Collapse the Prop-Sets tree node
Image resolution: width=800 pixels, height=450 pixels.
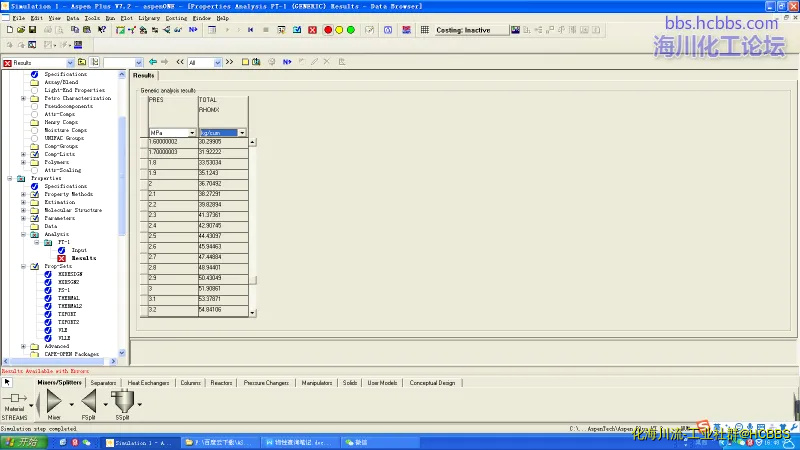tap(23, 266)
